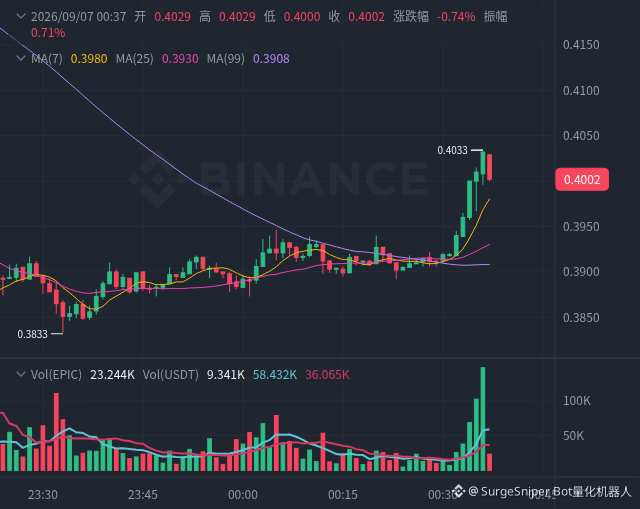Click the 0.4033 high price marker
This screenshot has height=509, width=640.
pyautogui.click(x=452, y=150)
